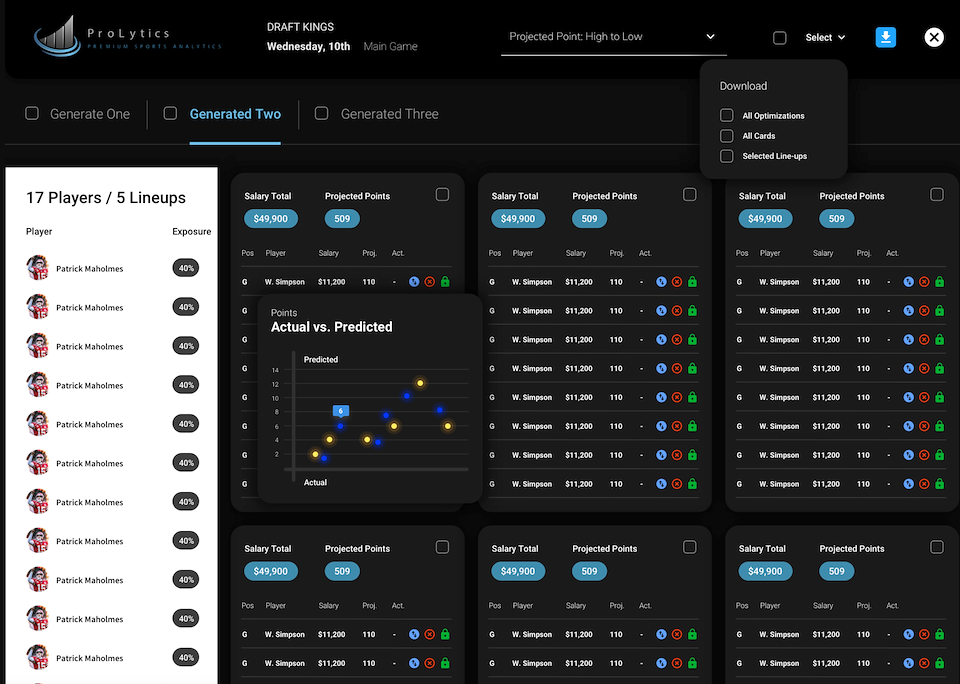The width and height of the screenshot is (960, 684).
Task: Click 'Player' column header in left panel
Action: point(39,231)
